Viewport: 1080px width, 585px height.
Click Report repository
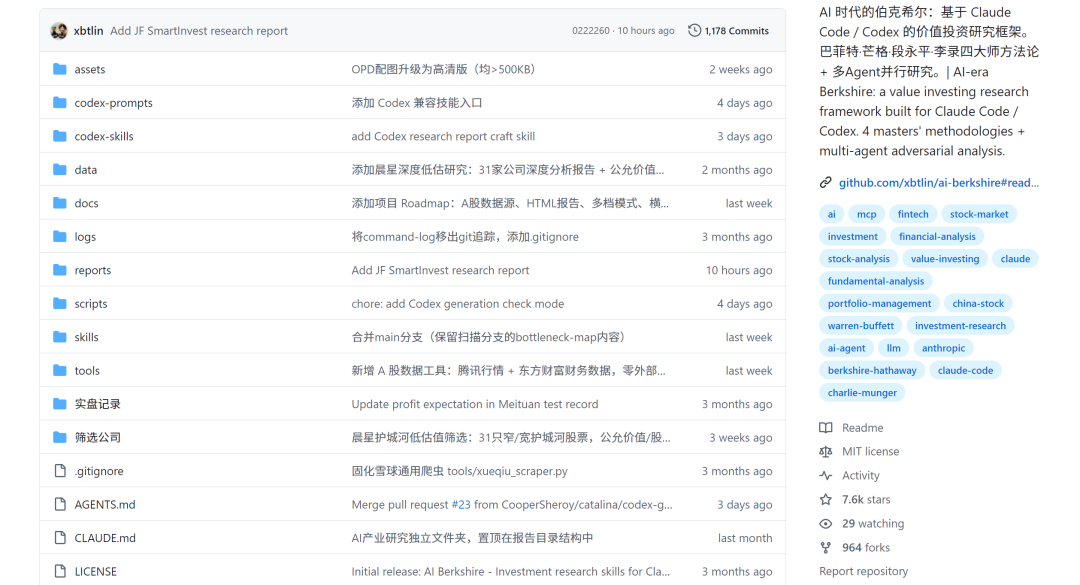[863, 571]
